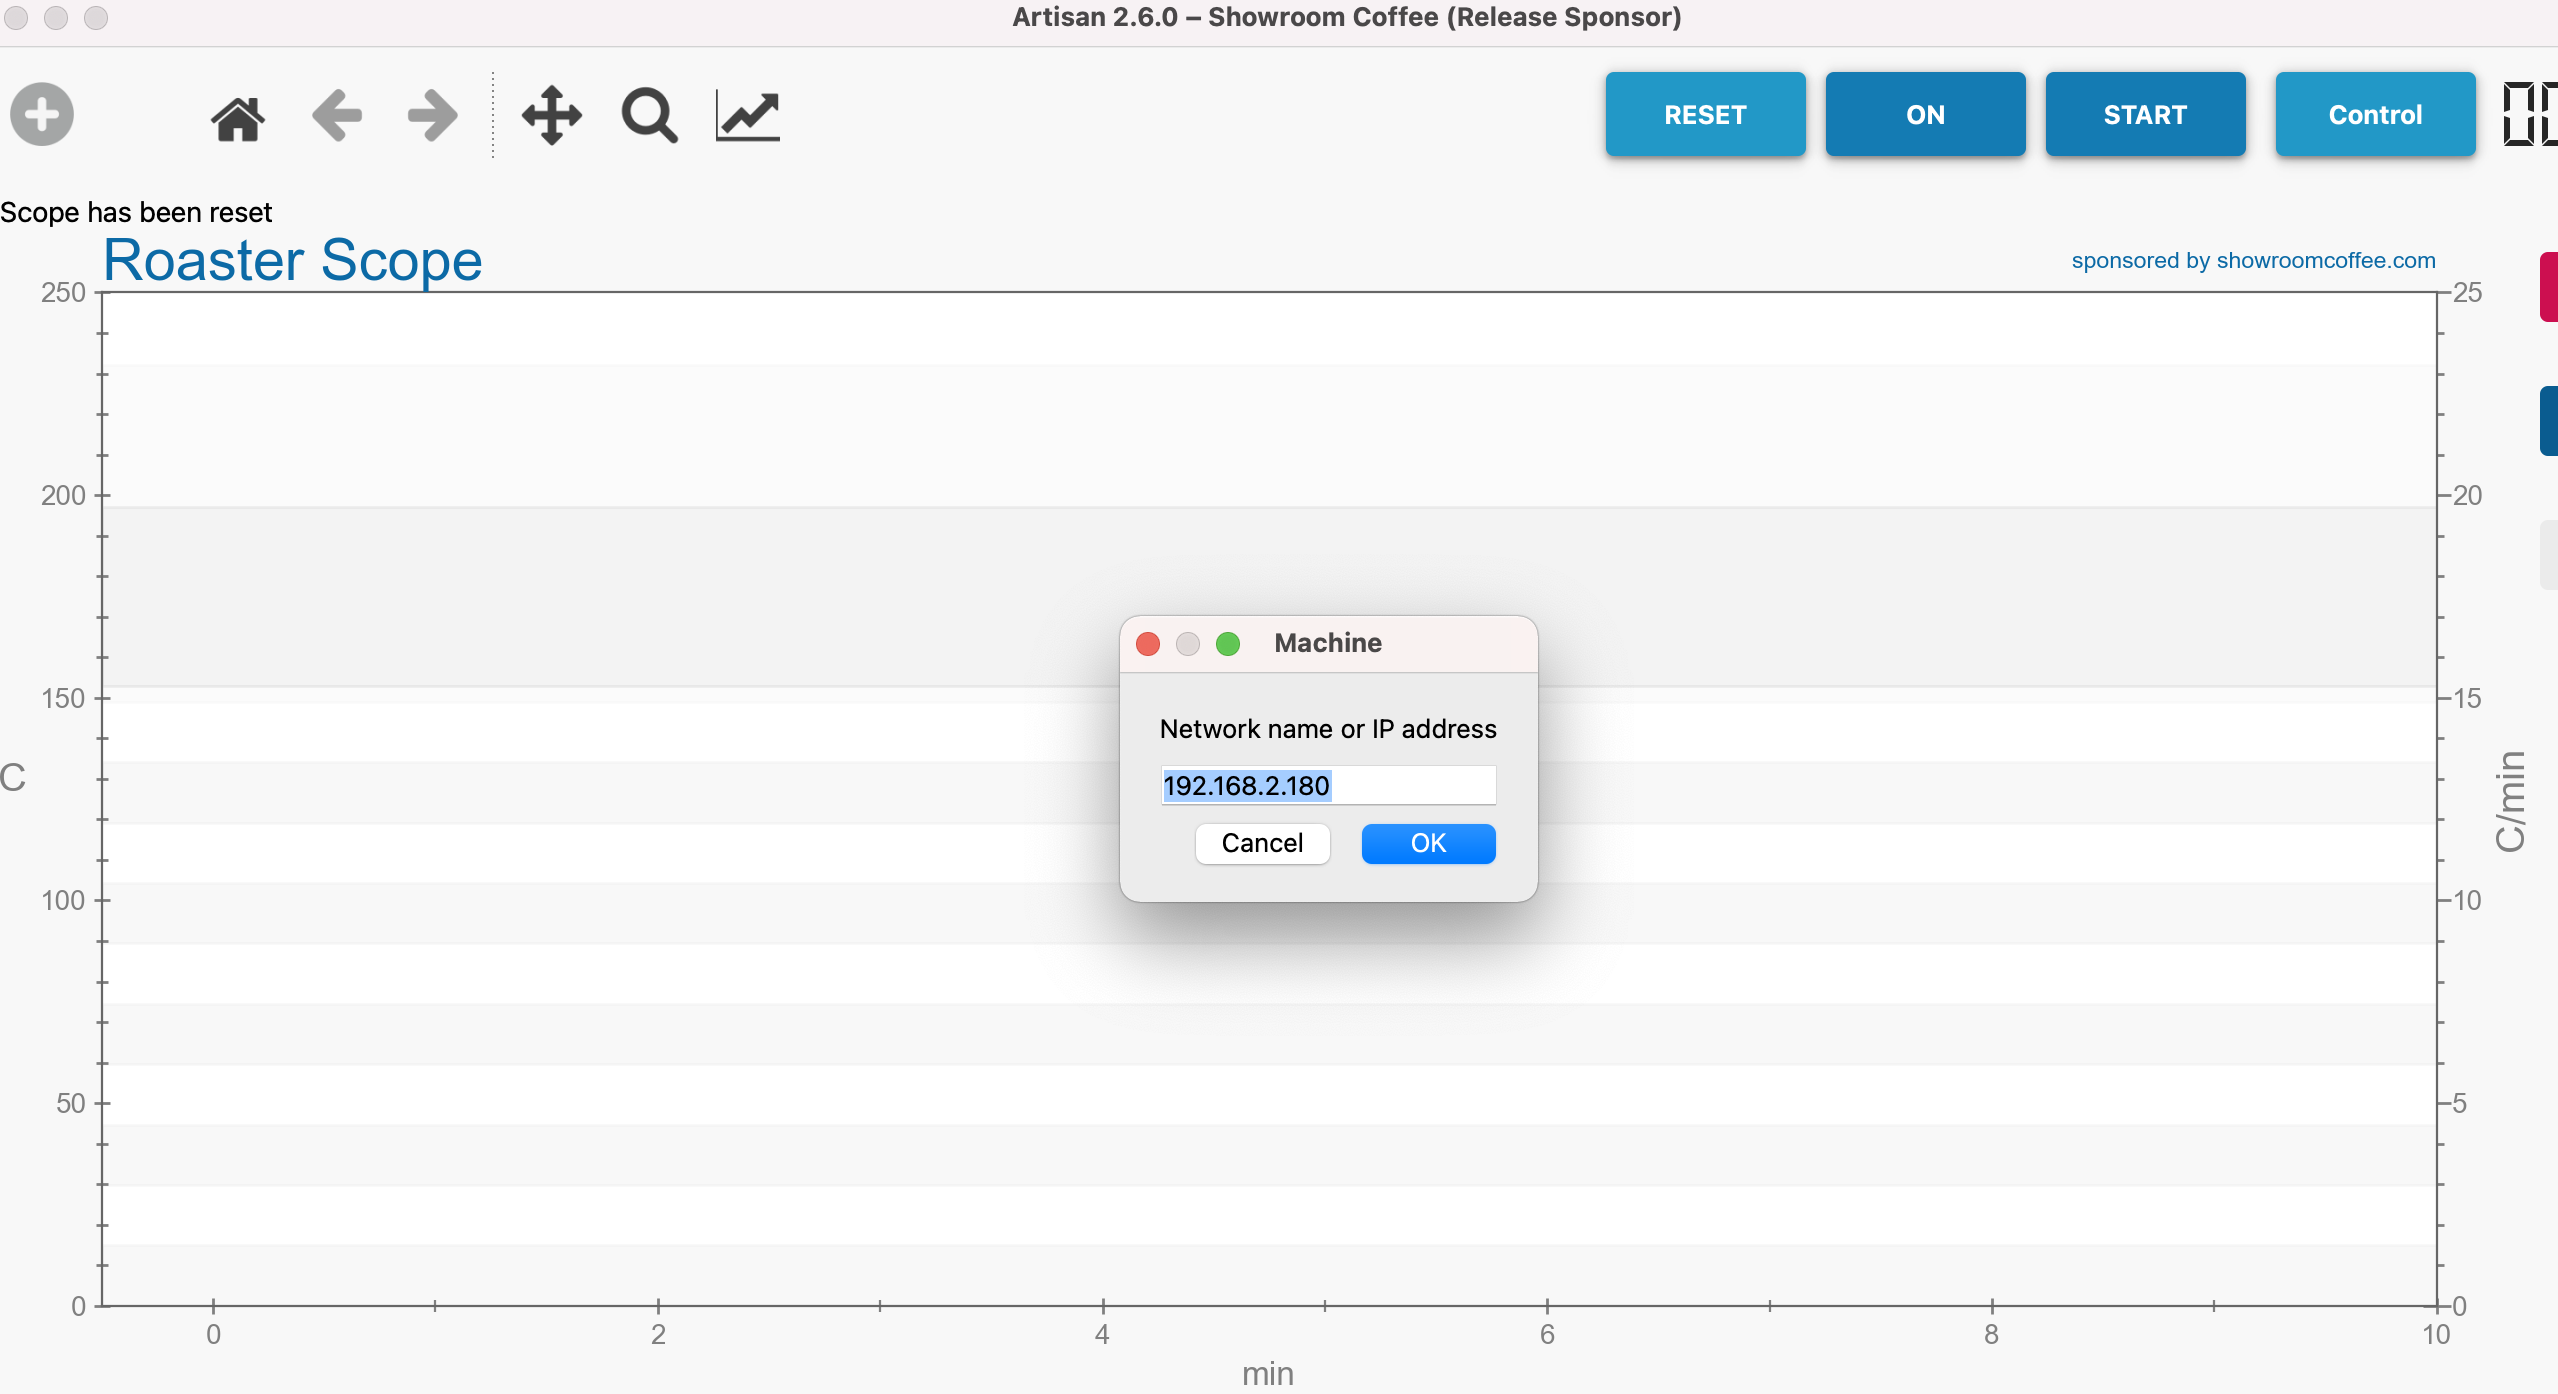Open the line chart options icon
The image size is (2558, 1394).
tap(748, 116)
